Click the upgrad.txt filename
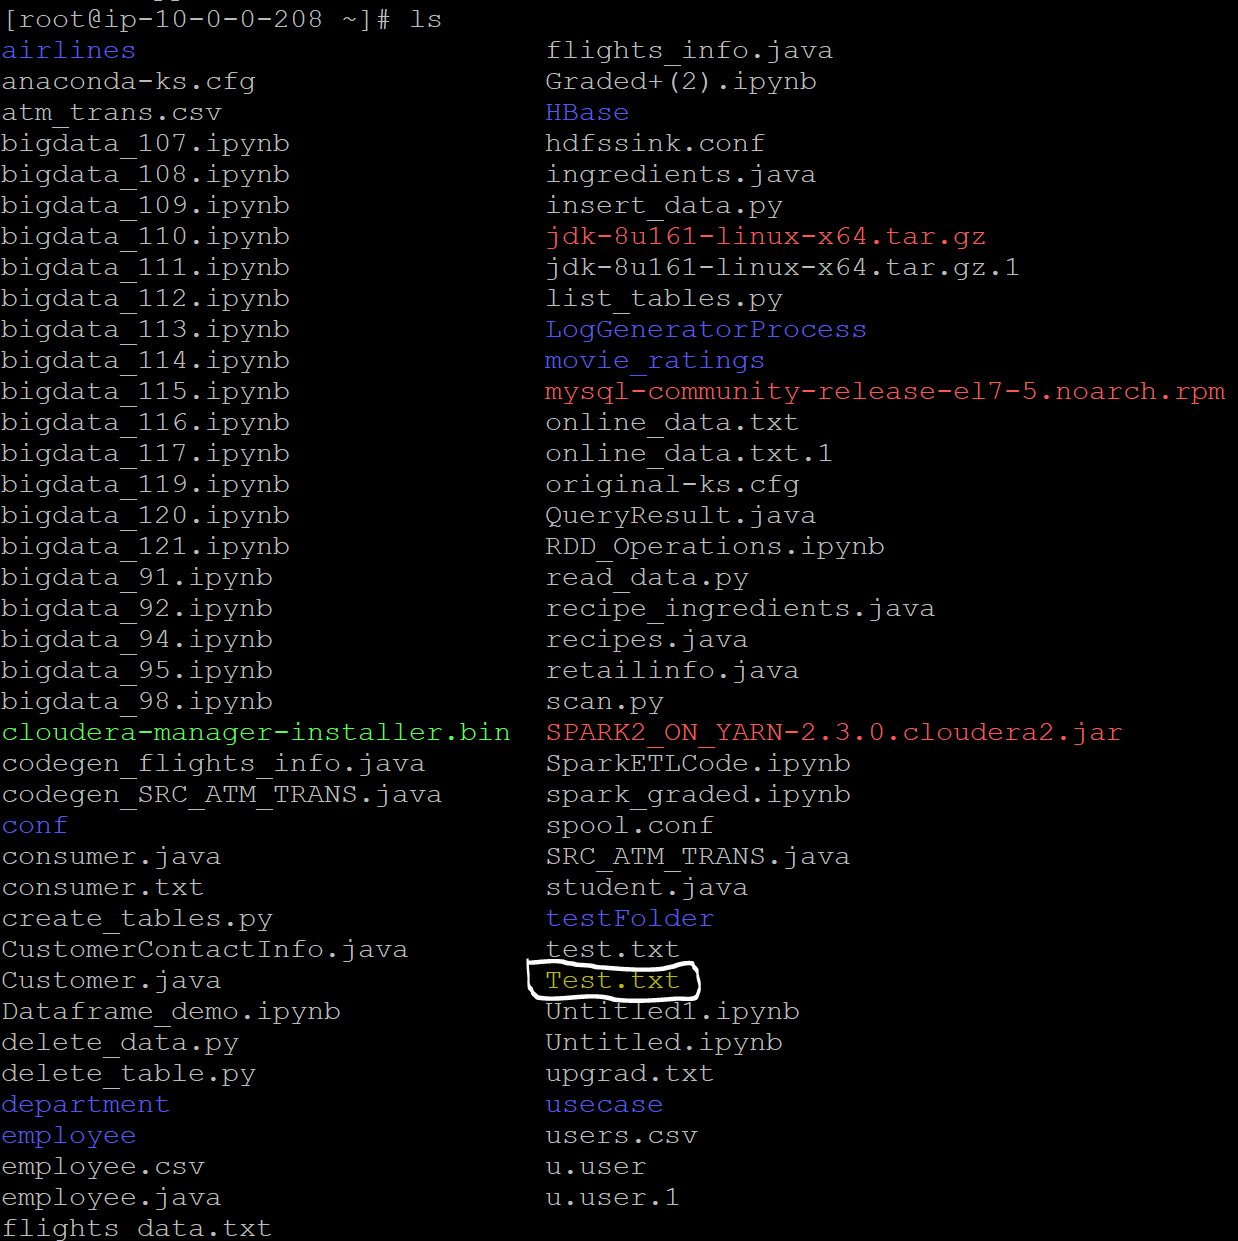Image resolution: width=1238 pixels, height=1241 pixels. pos(629,1073)
